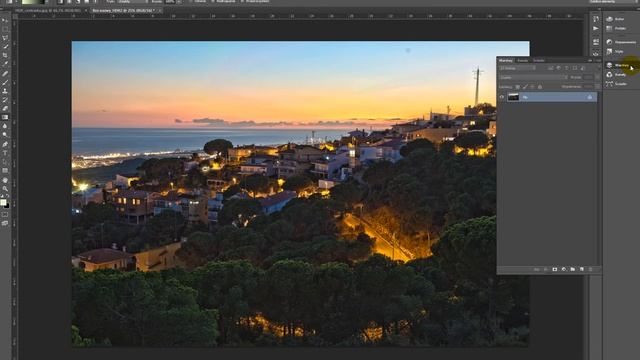
Task: Select the Crop tool
Action: (5, 56)
